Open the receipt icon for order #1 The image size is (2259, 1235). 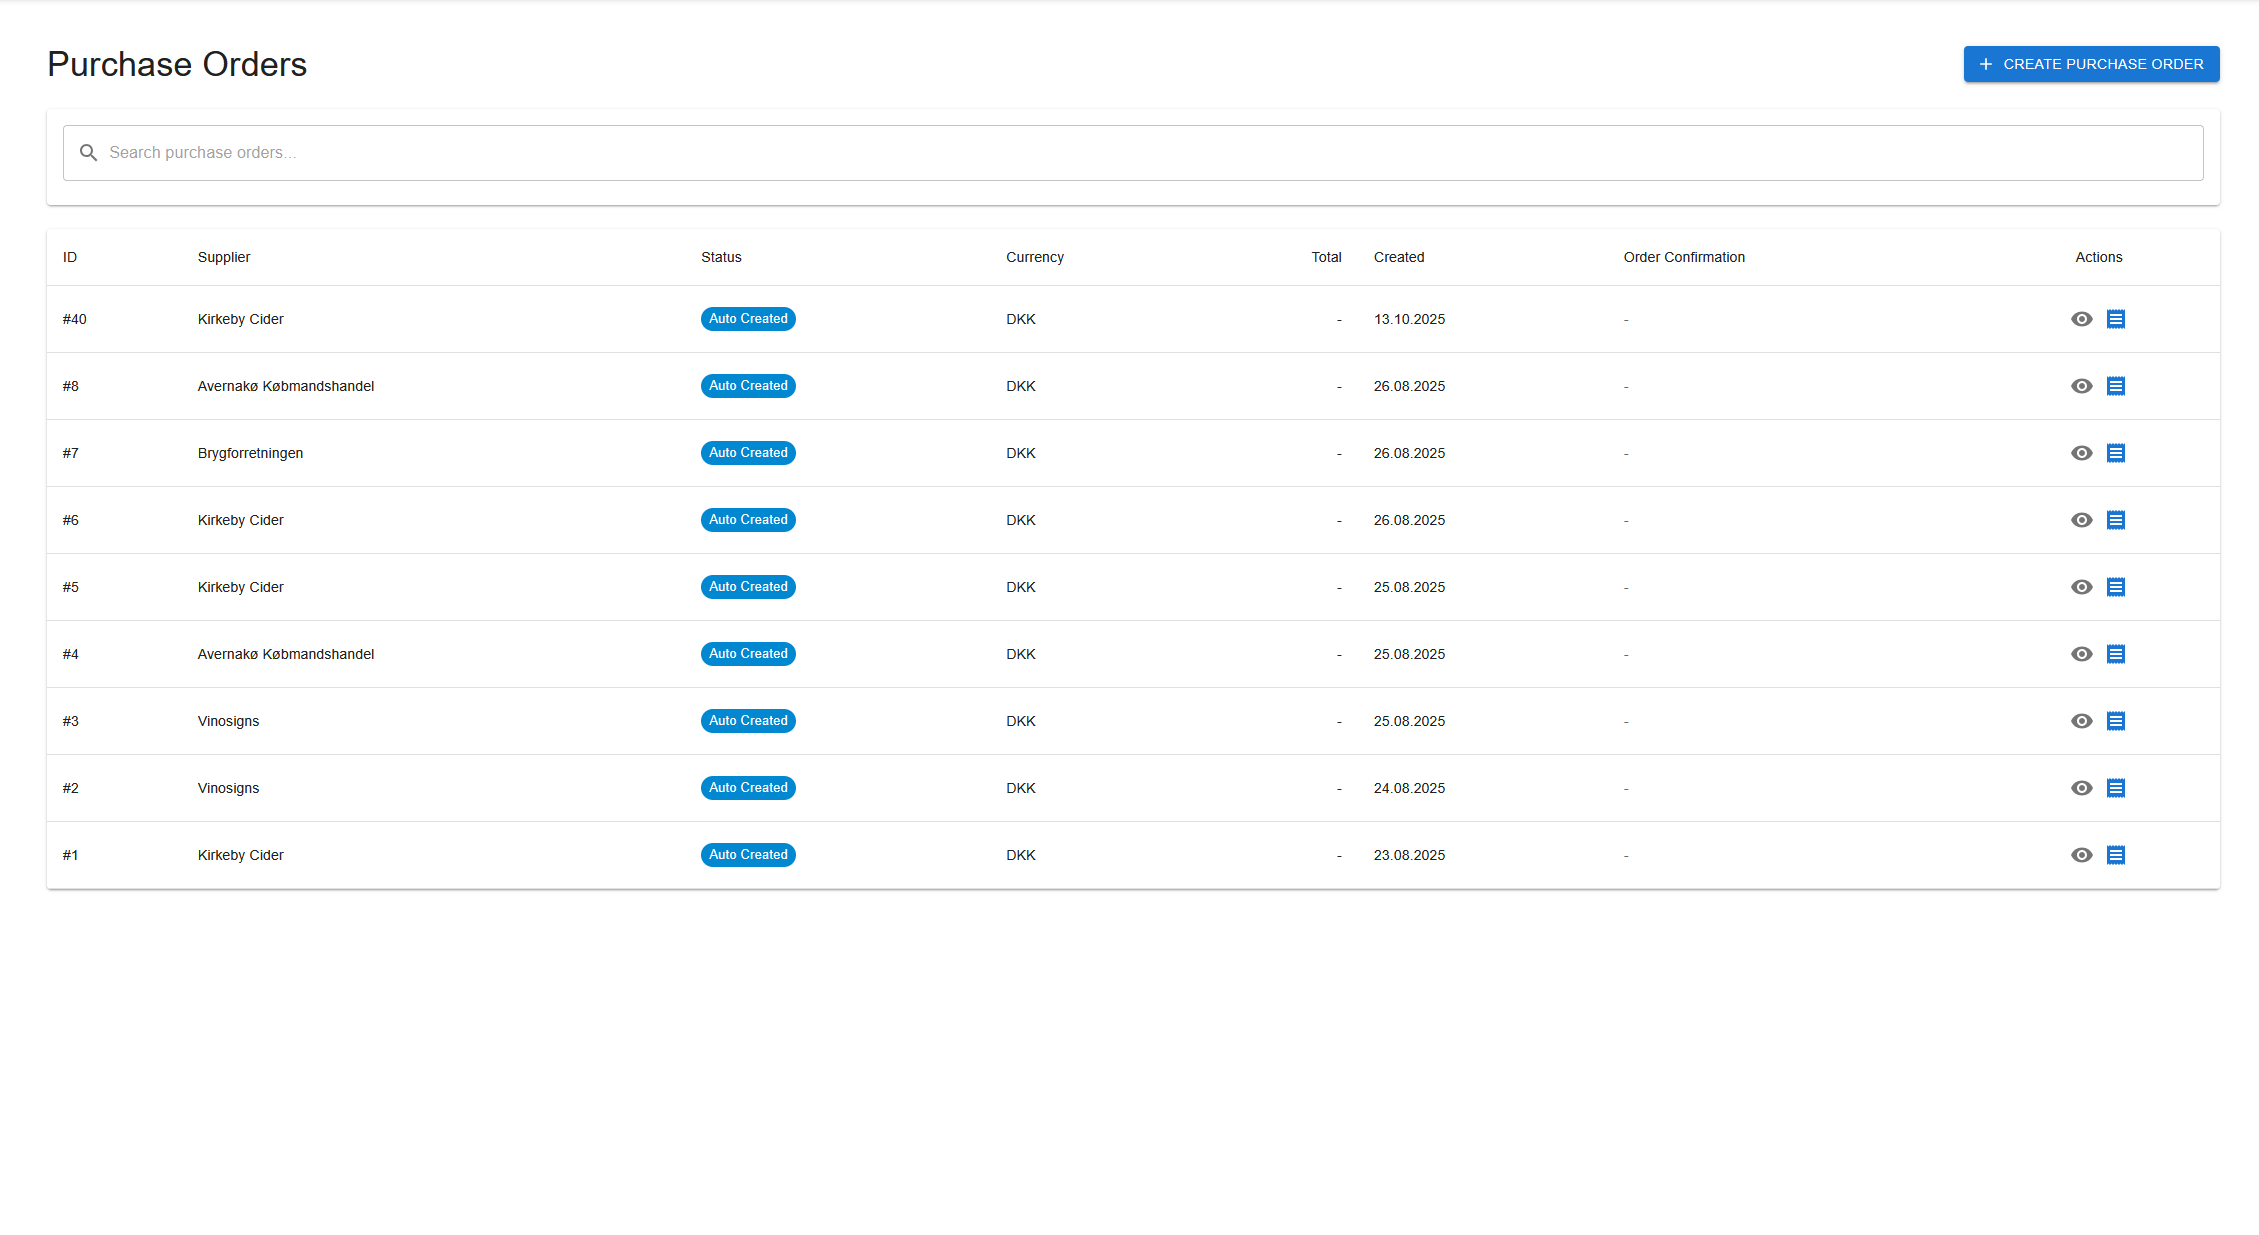click(2116, 855)
